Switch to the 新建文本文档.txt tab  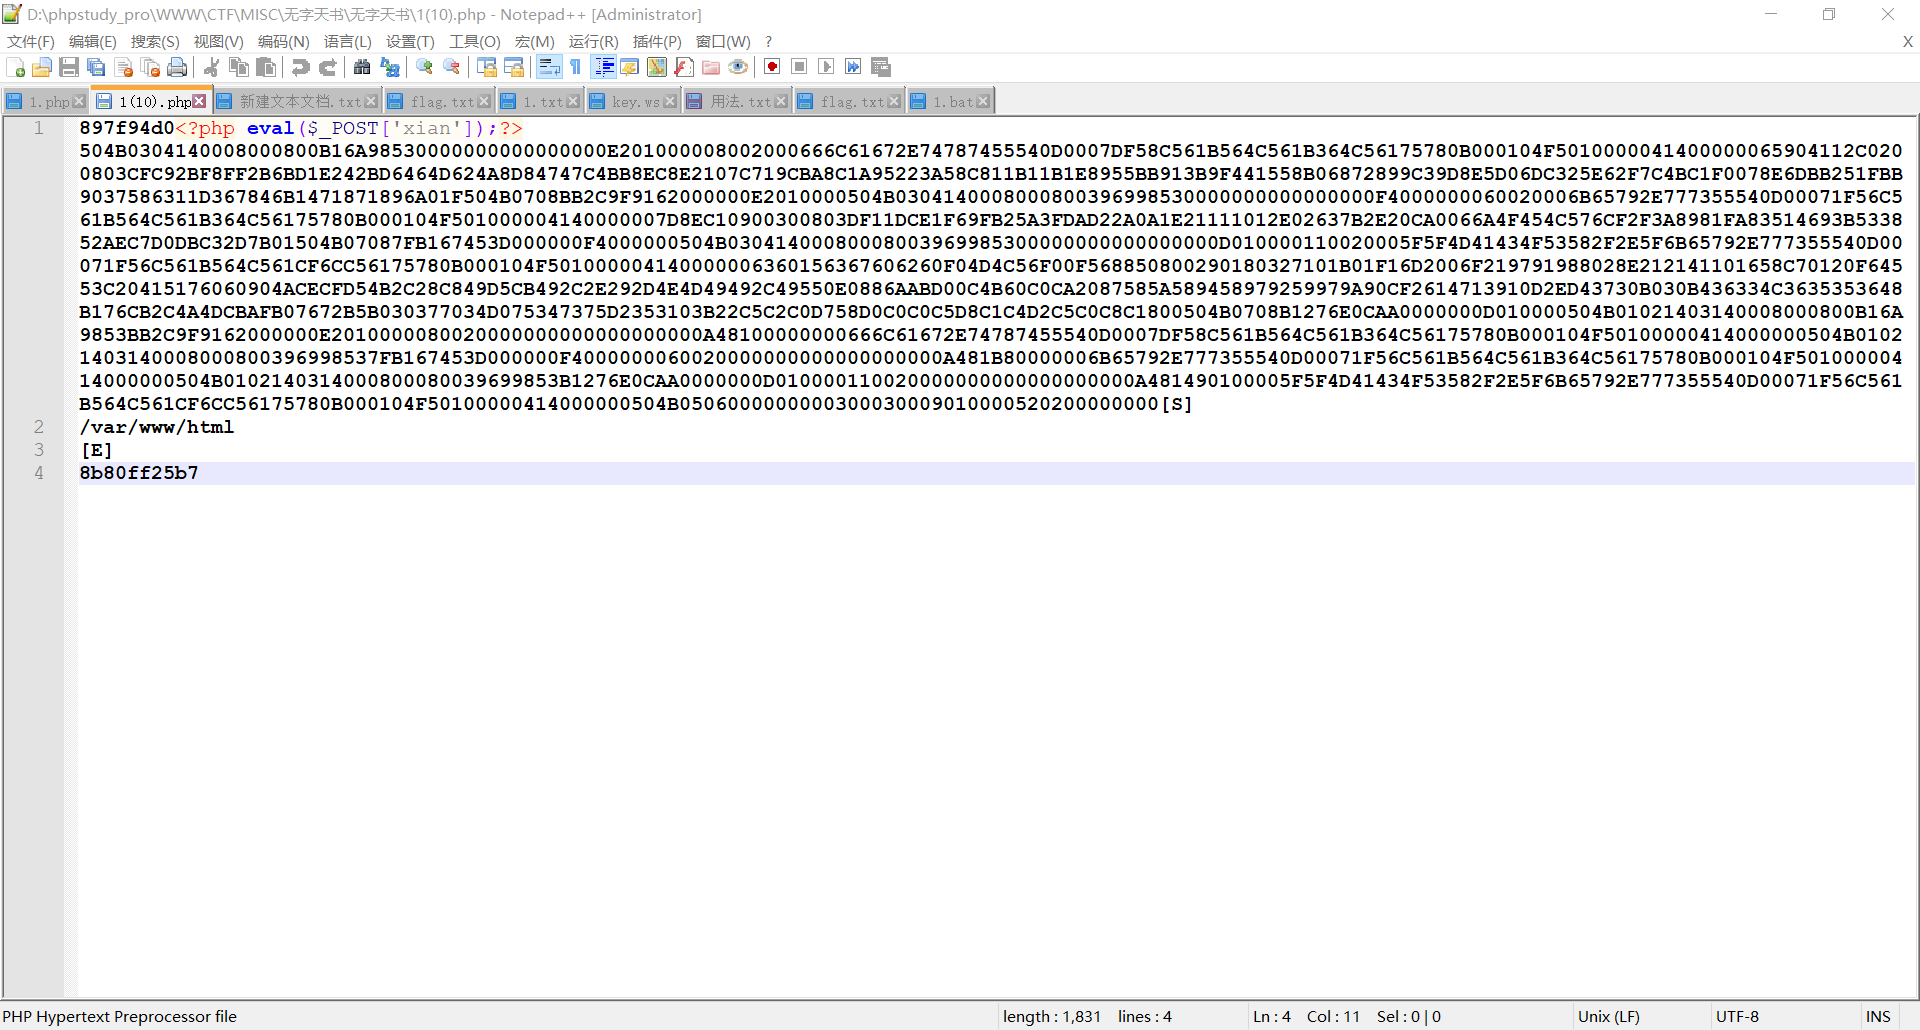coord(297,101)
